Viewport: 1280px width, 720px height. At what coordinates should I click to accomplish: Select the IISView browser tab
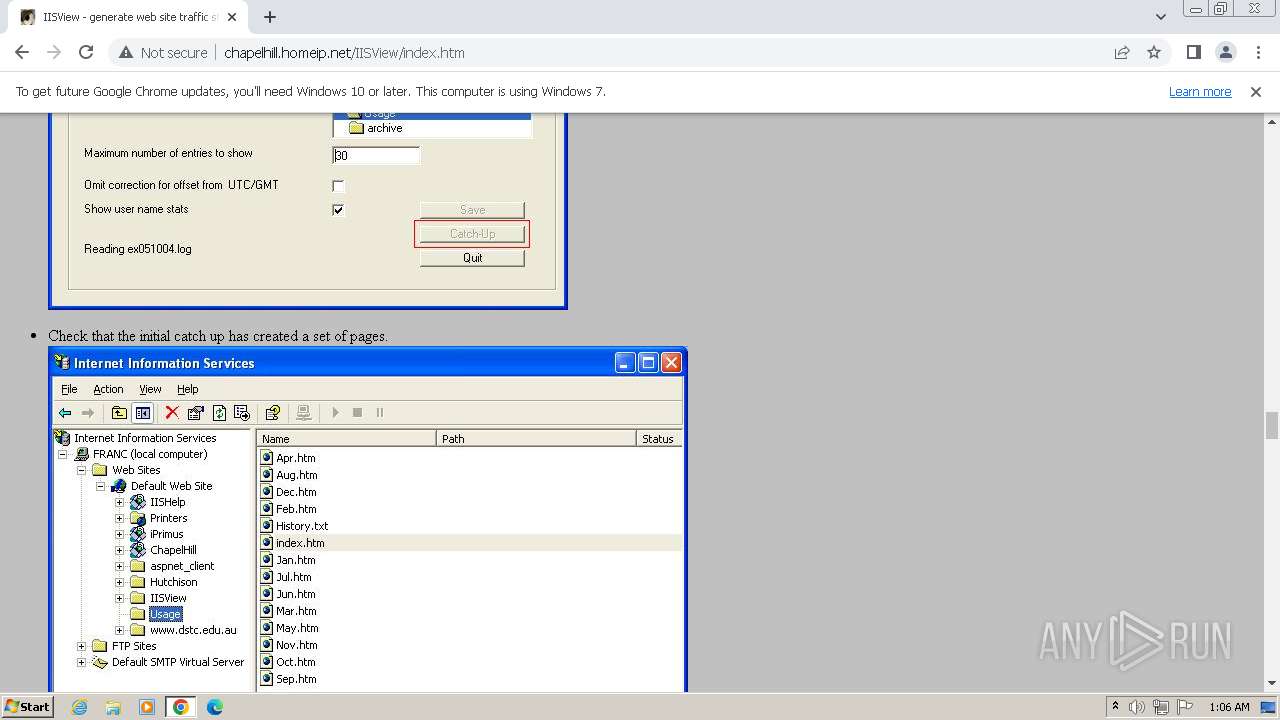coord(130,17)
